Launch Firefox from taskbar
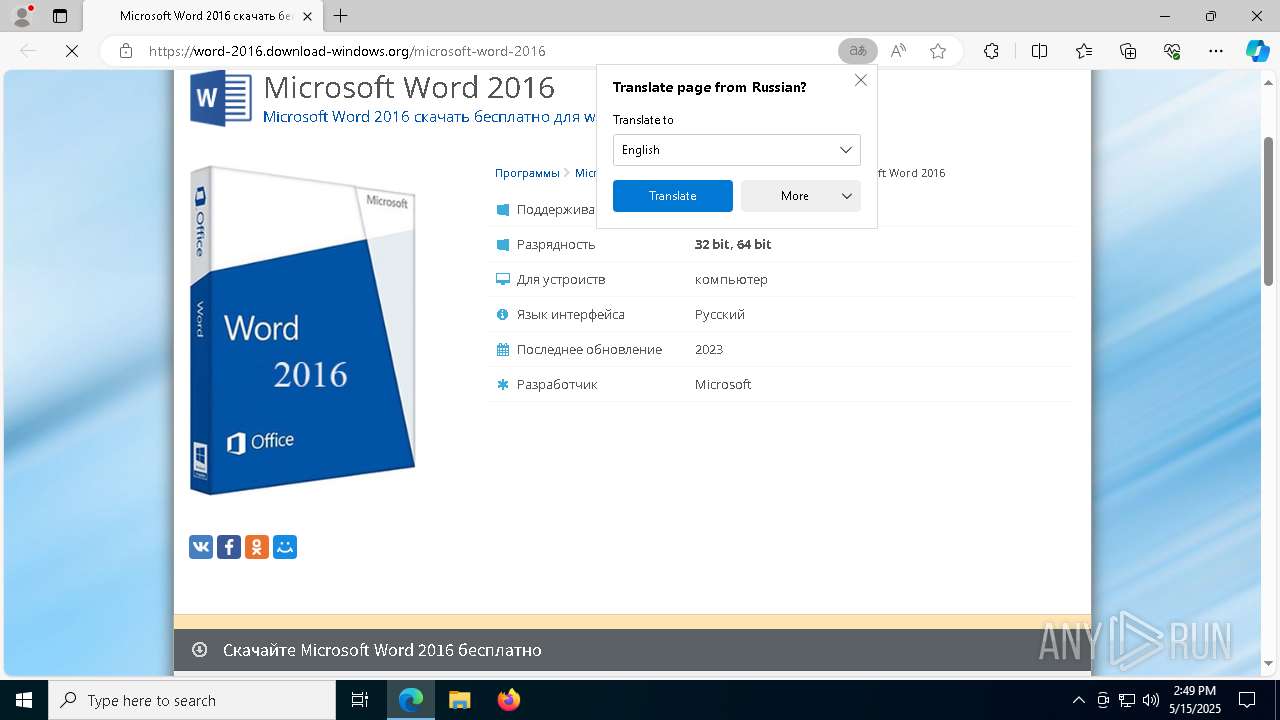Screen dimensions: 1280x720 [x=508, y=700]
